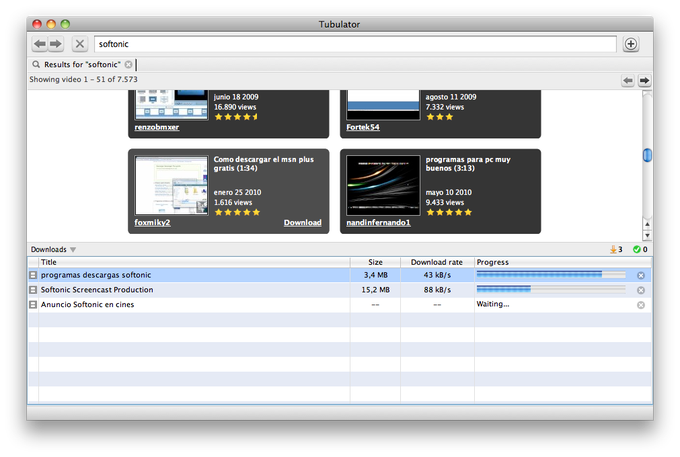
Task: Click title programas para pc muy buenos
Action: point(468,164)
